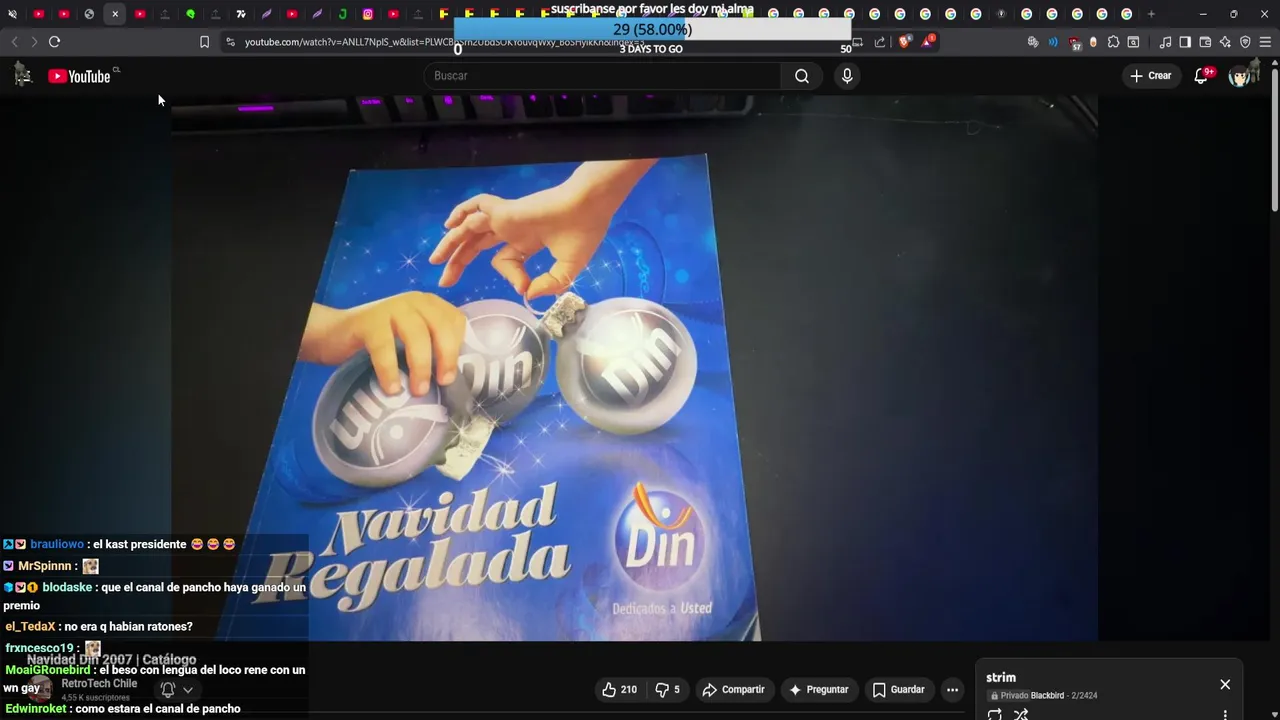Open the account avatar menu
Image resolution: width=1280 pixels, height=720 pixels.
coord(1241,76)
